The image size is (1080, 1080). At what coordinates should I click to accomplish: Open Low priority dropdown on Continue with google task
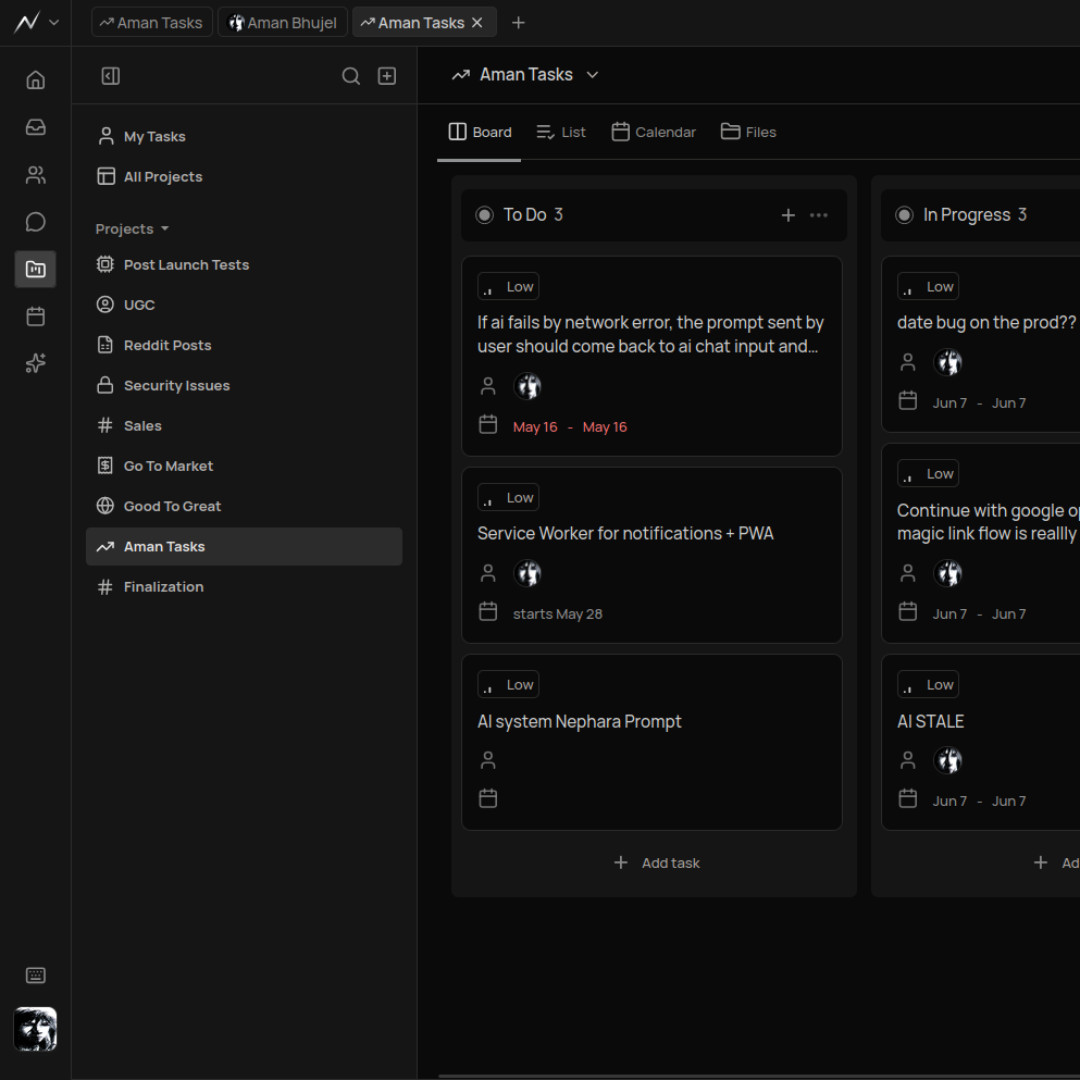tap(928, 474)
